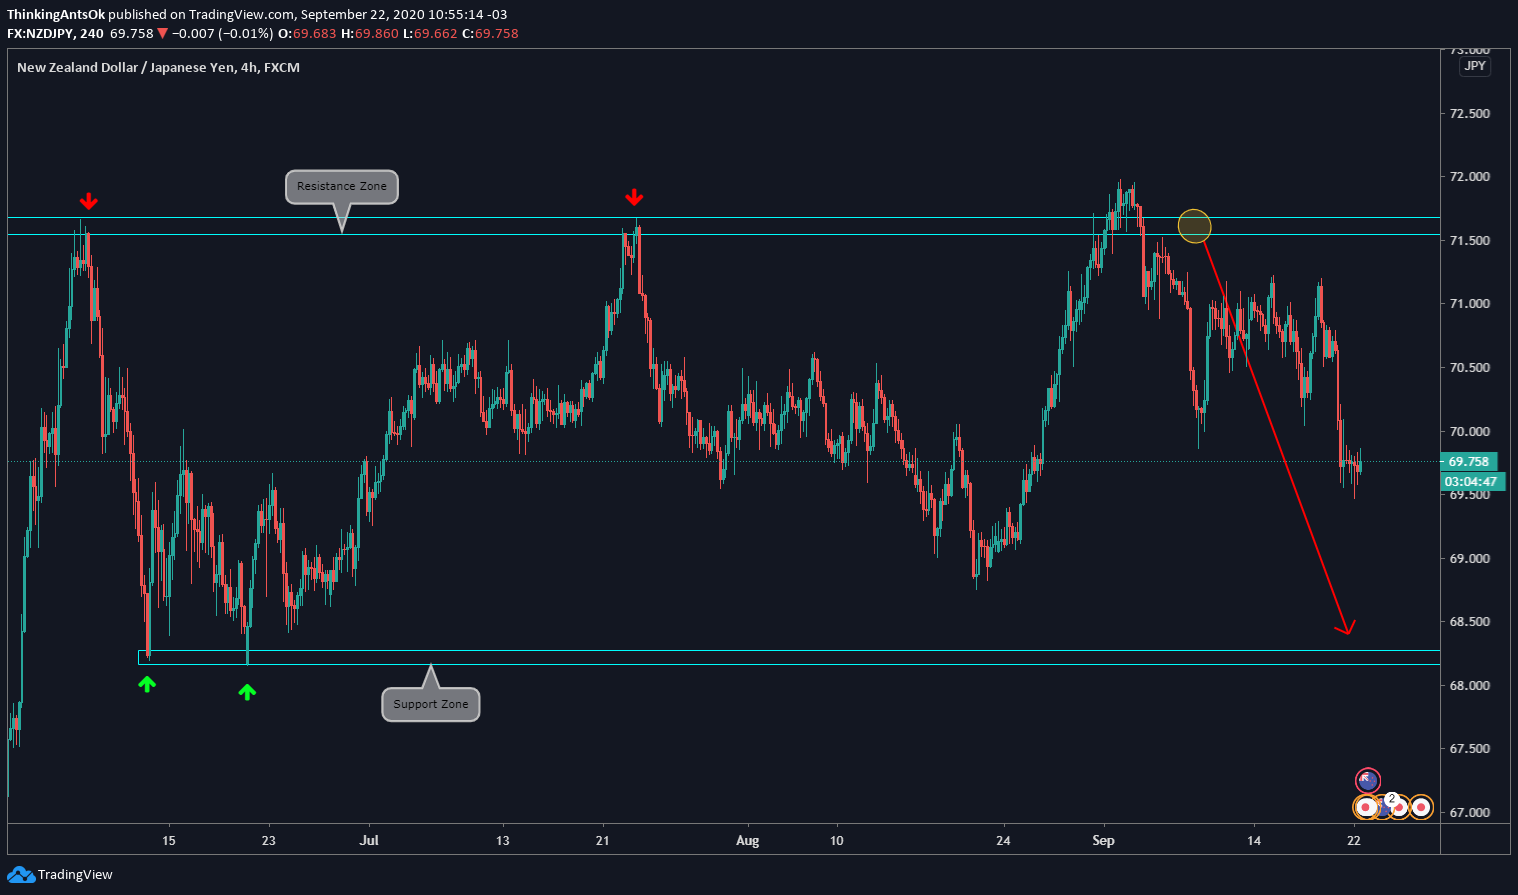
Task: Click the 21 date label on time axis
Action: tap(603, 841)
